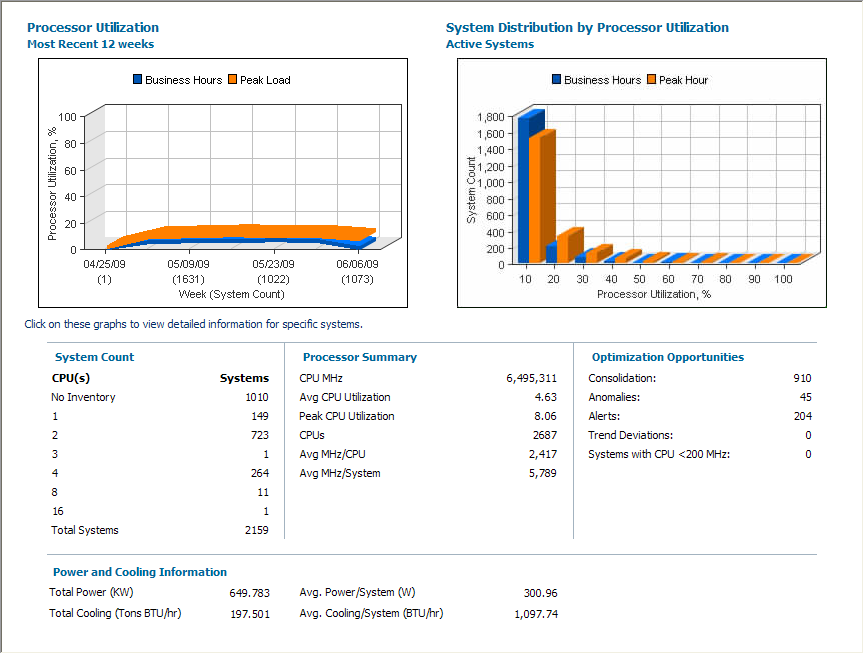Click the Avg CPU Utilization value 4.63
Screen dimensions: 864x654
coord(546,397)
